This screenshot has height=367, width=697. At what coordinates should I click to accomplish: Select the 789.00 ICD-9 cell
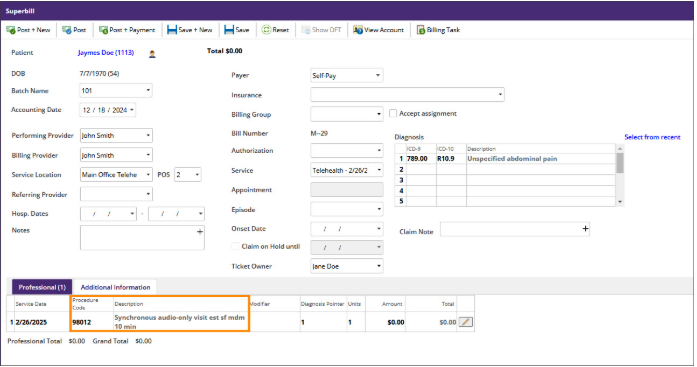coord(421,159)
